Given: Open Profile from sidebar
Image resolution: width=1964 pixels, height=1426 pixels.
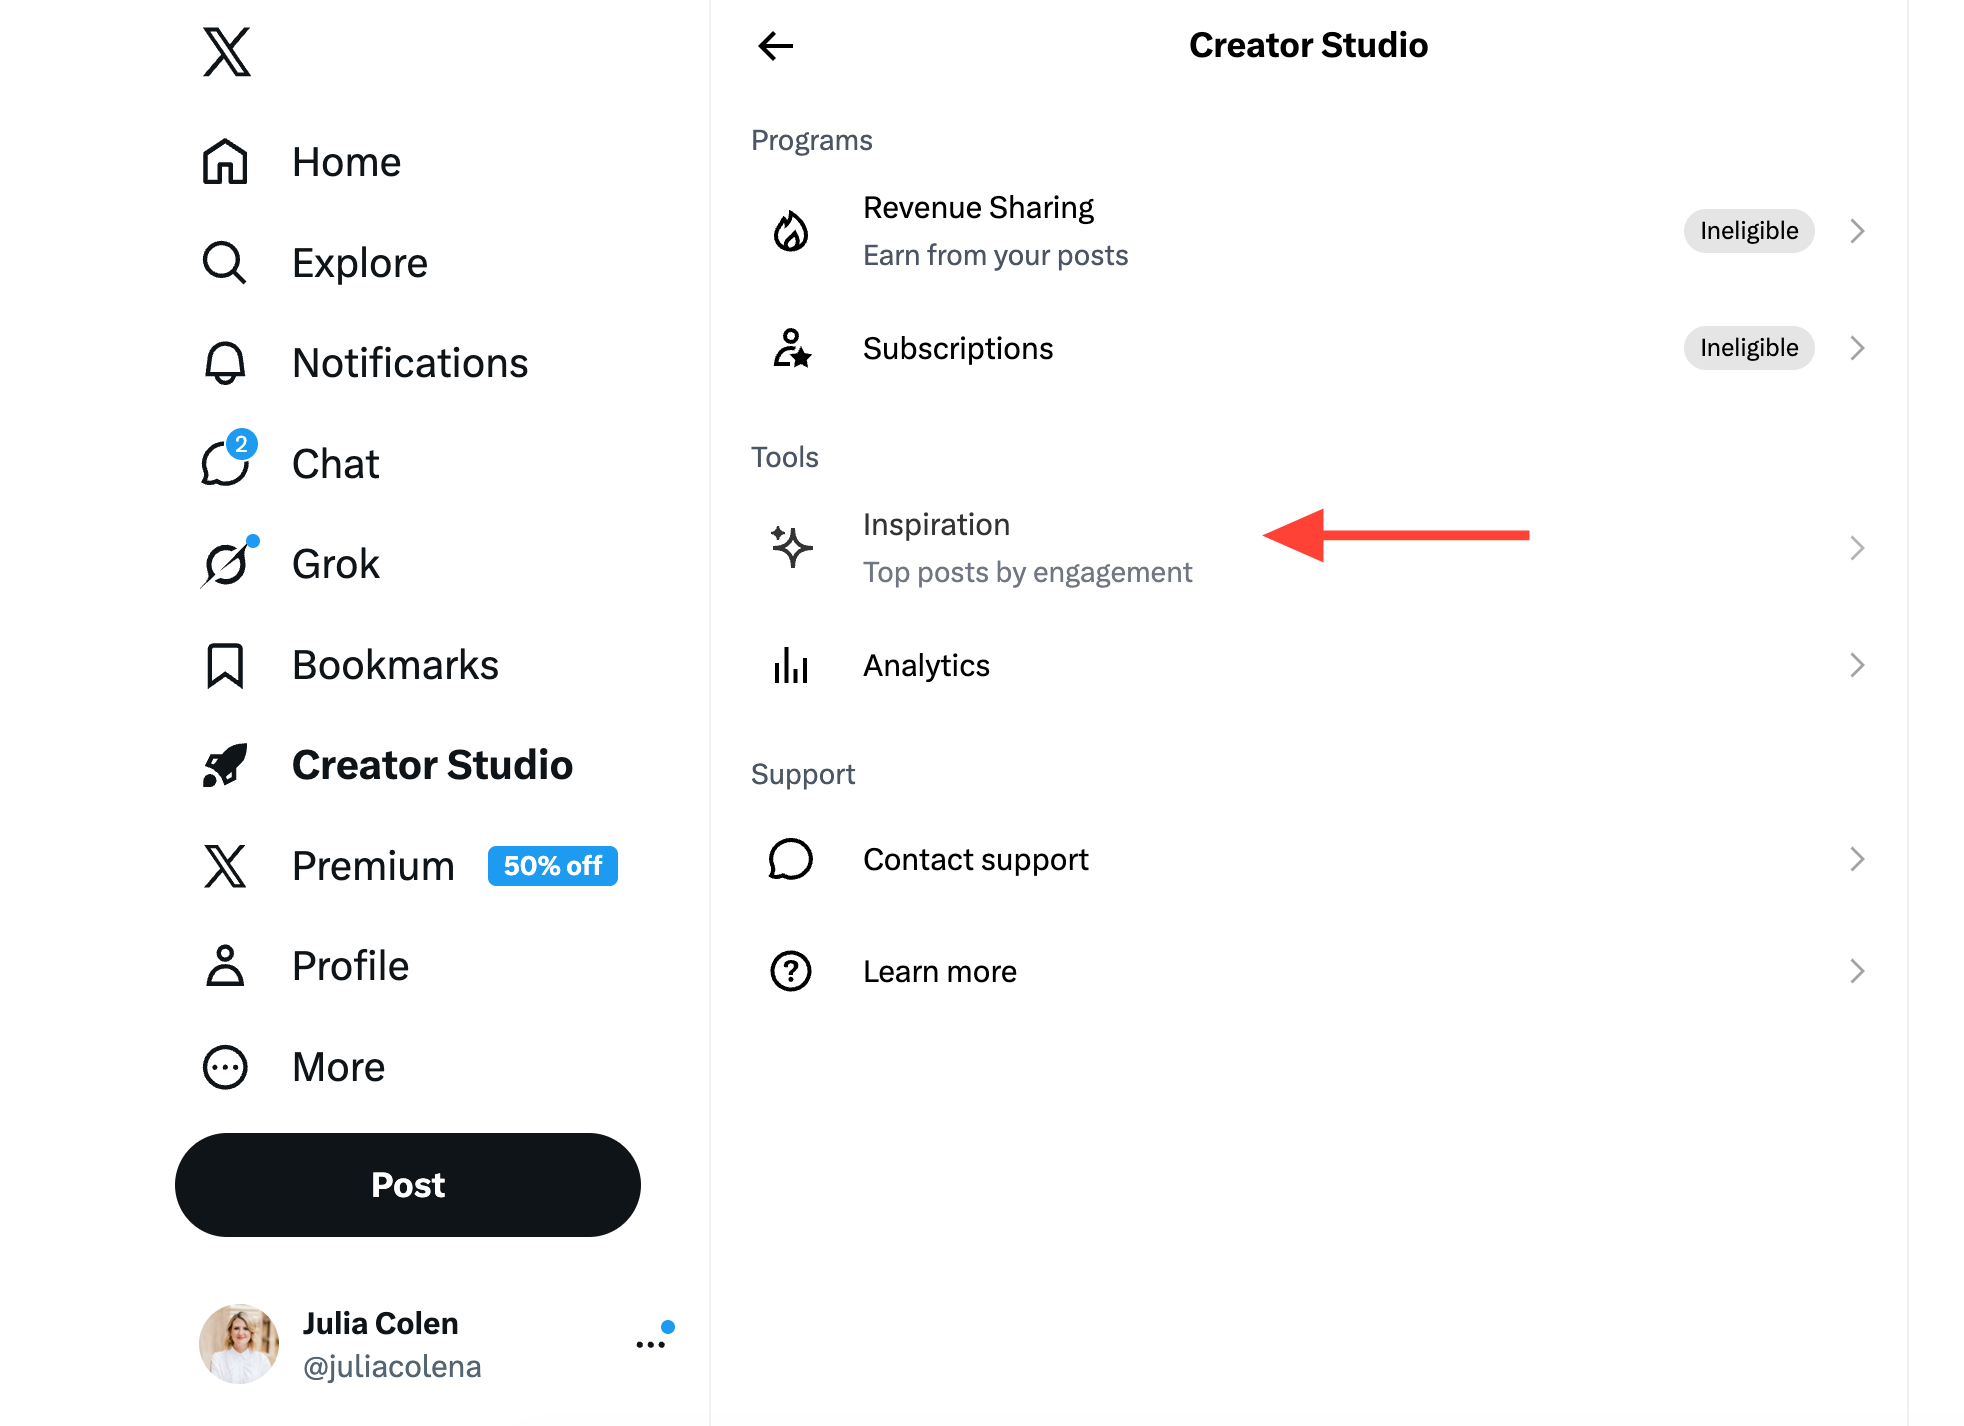Looking at the screenshot, I should click(350, 966).
